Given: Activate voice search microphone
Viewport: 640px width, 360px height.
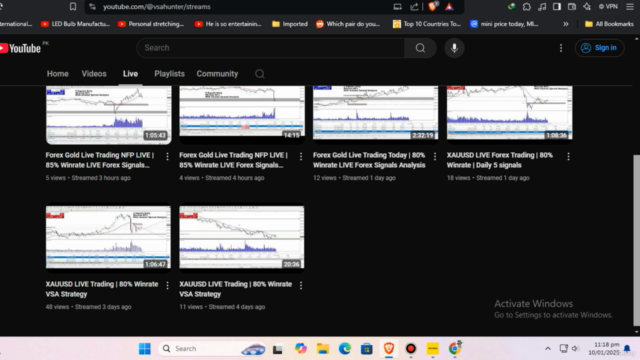Looking at the screenshot, I should (x=454, y=48).
